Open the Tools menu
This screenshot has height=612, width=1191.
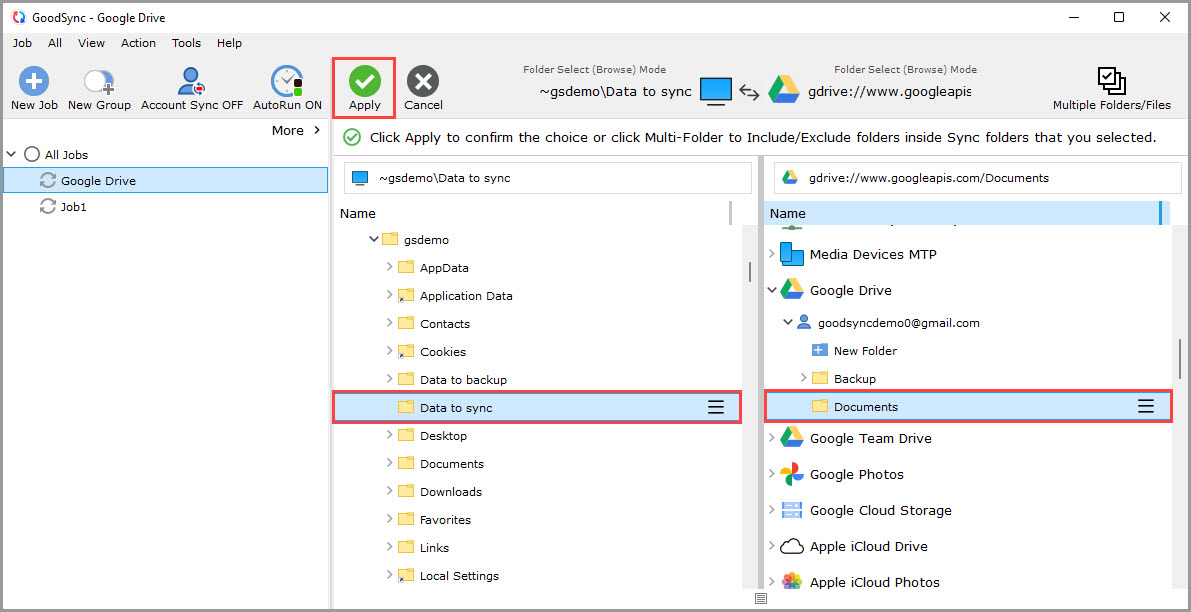coord(186,43)
